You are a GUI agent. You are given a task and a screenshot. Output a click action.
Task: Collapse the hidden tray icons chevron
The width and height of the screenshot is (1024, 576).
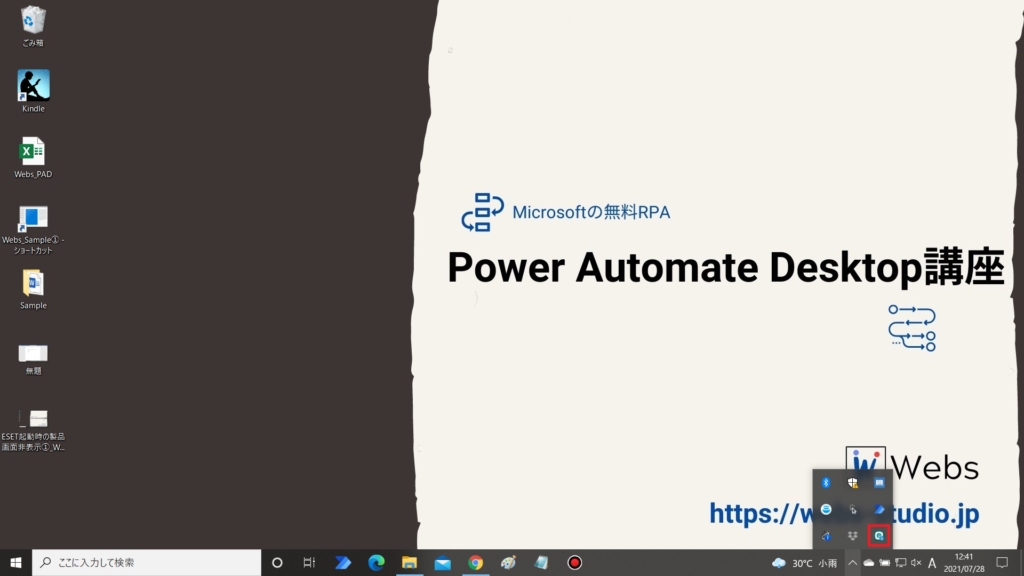point(852,563)
